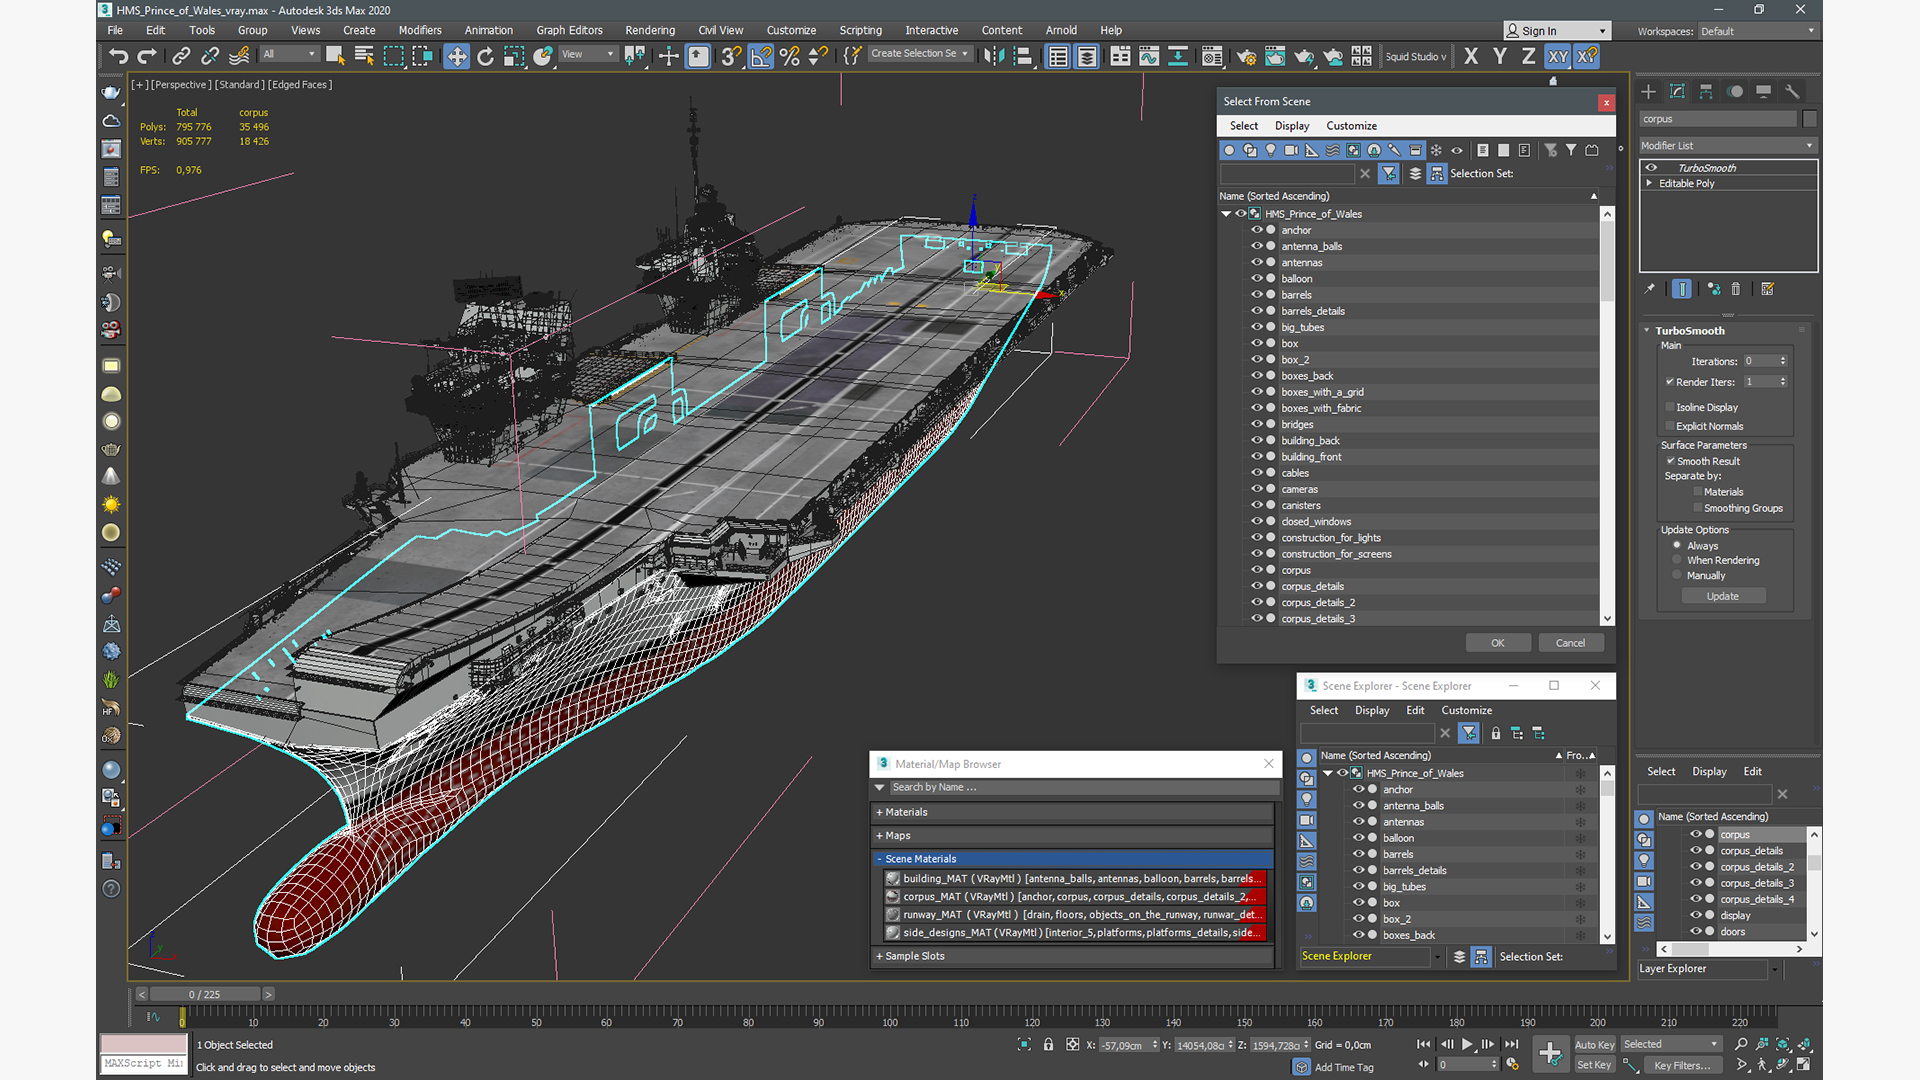Image resolution: width=1920 pixels, height=1080 pixels.
Task: Click corpus_MAT VRayMtl in Scene Materials list
Action: (x=1073, y=897)
